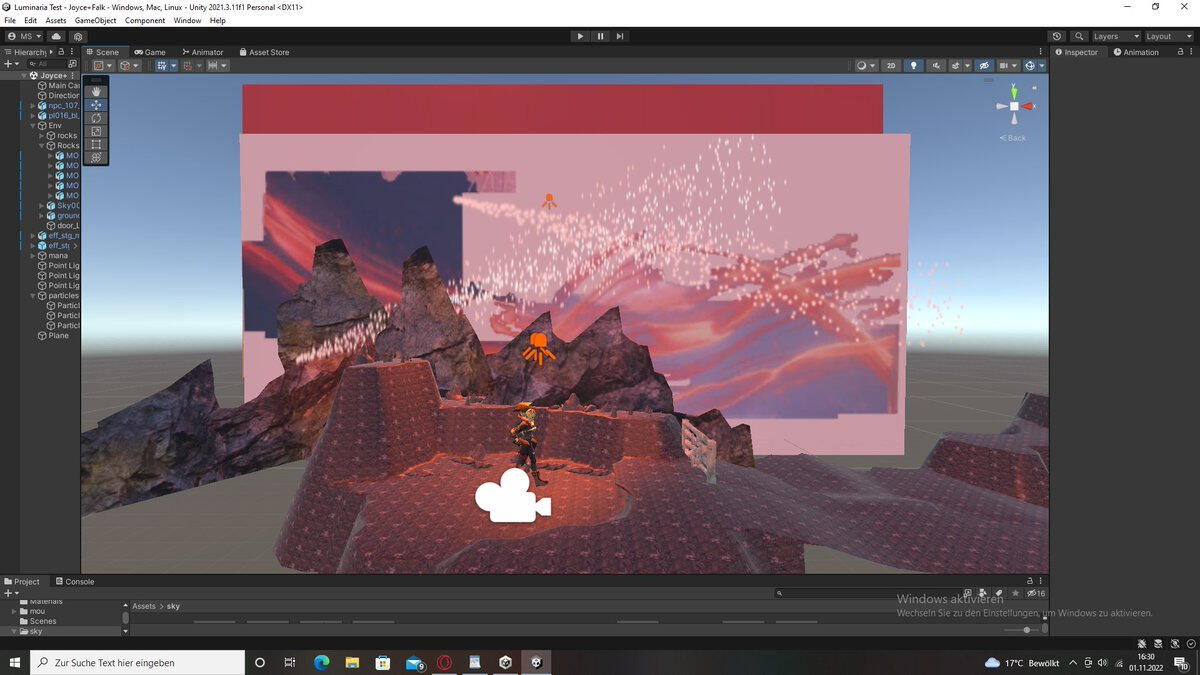Select the Hand view tool
The width and height of the screenshot is (1200, 675).
pos(96,92)
